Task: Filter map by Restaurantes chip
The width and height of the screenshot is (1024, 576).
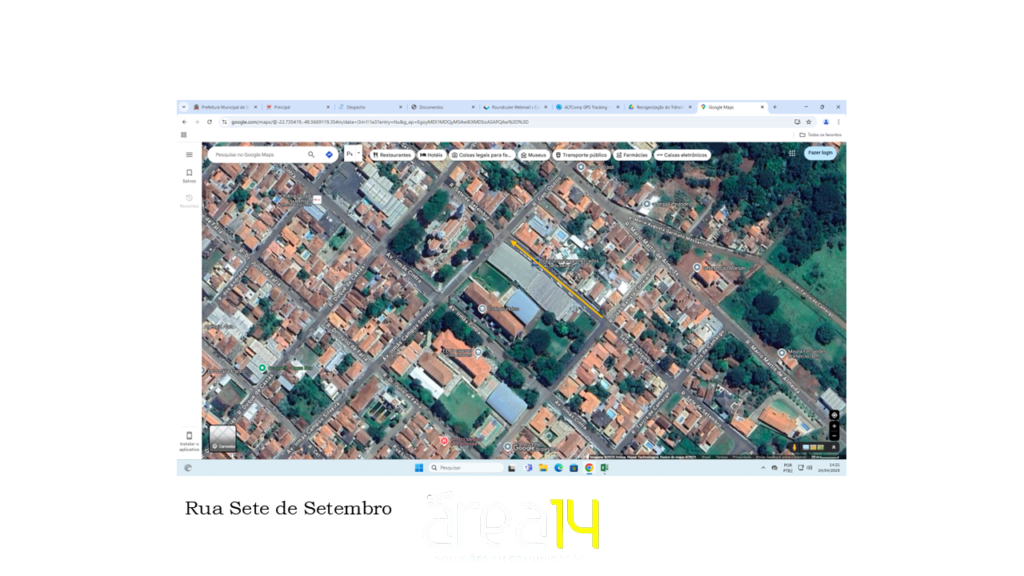Action: tap(391, 155)
